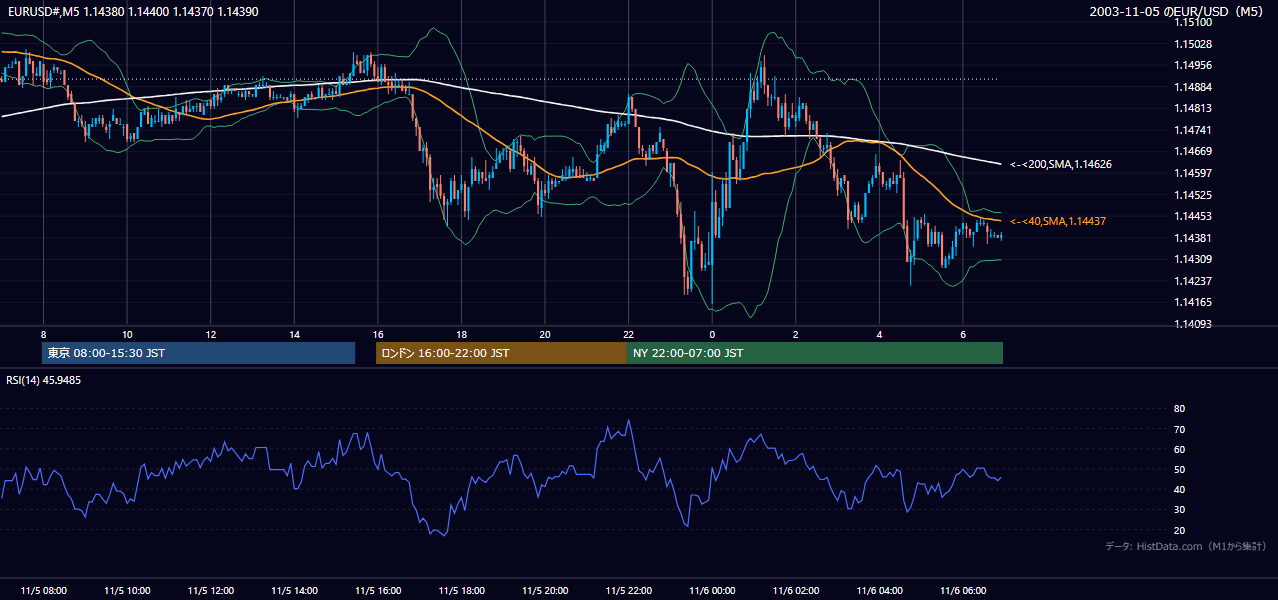
Task: Click the 1.14884 price axis label
Action: 1192,87
